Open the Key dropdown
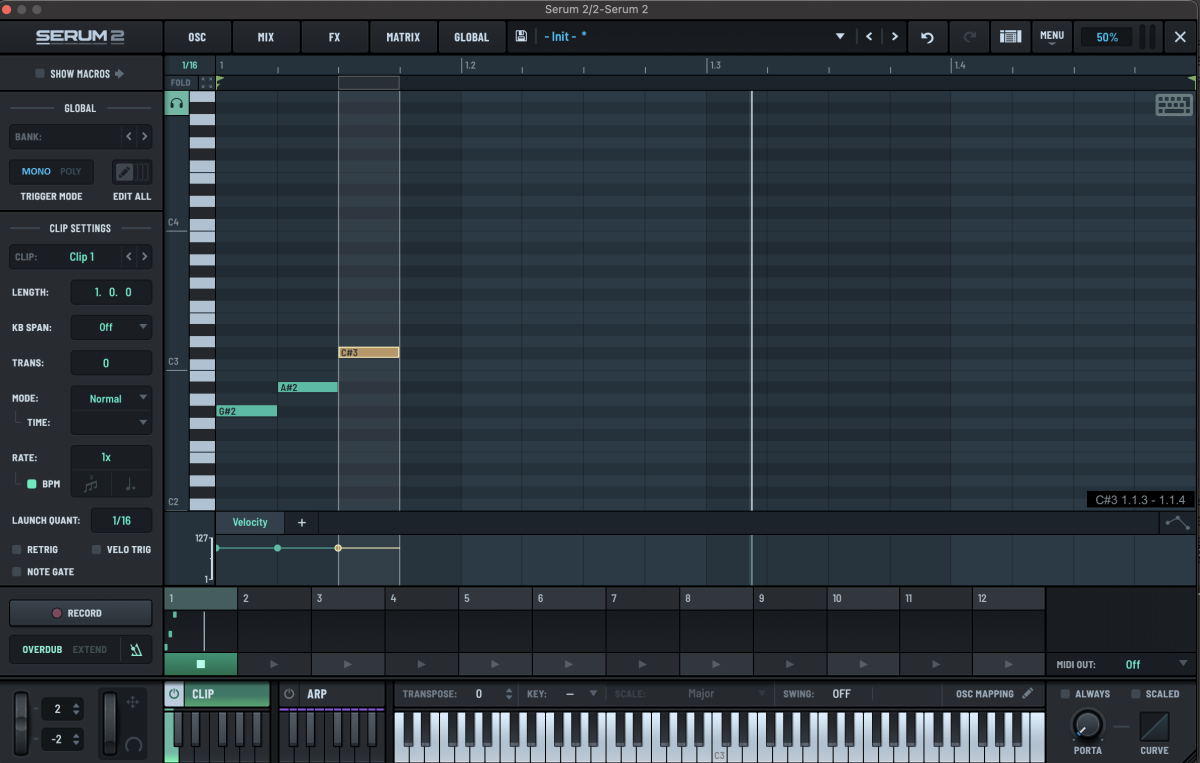 (x=581, y=694)
